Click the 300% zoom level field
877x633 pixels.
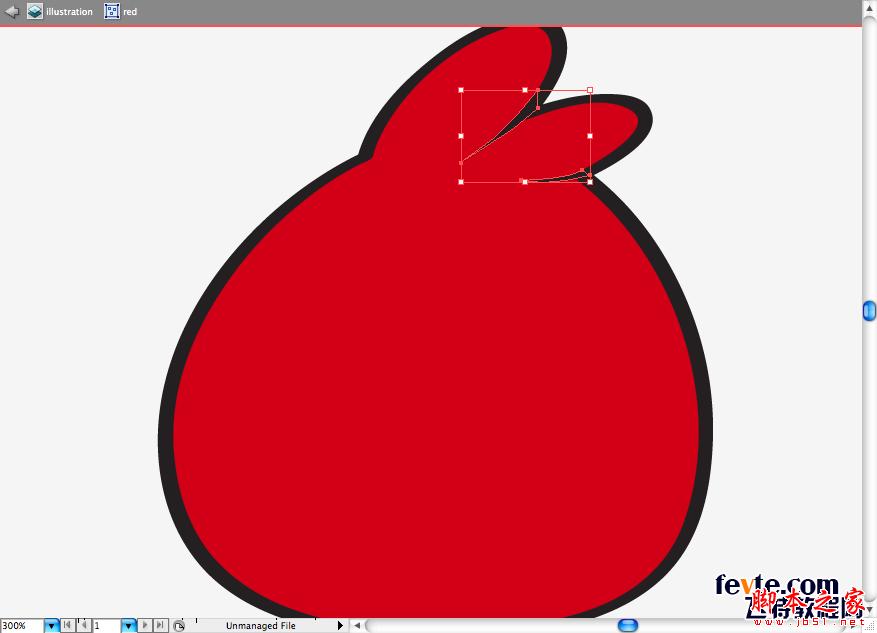(x=22, y=625)
